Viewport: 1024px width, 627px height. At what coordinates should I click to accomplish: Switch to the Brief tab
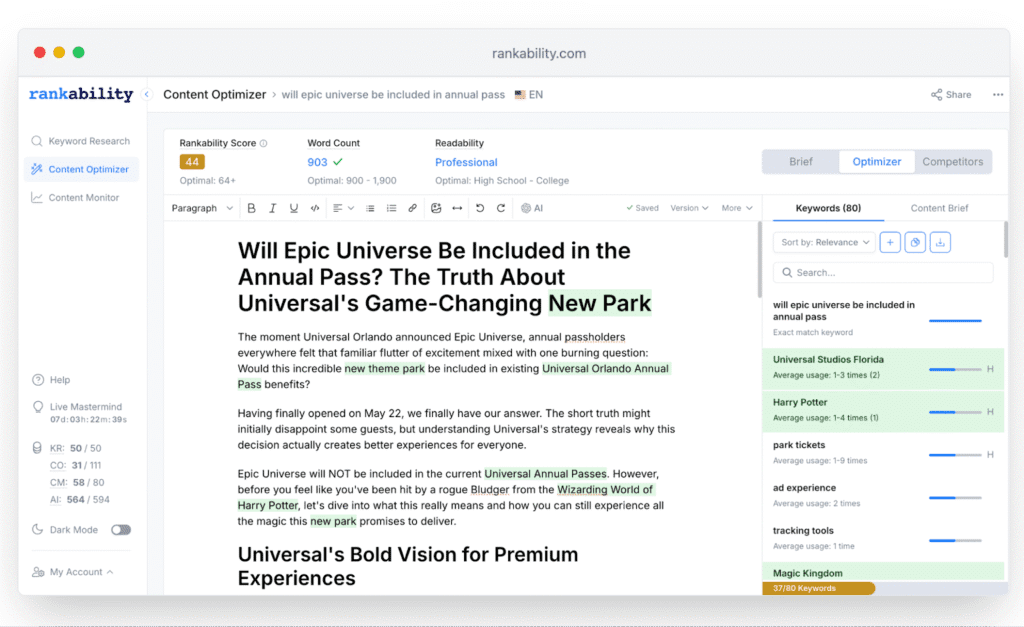pyautogui.click(x=801, y=162)
